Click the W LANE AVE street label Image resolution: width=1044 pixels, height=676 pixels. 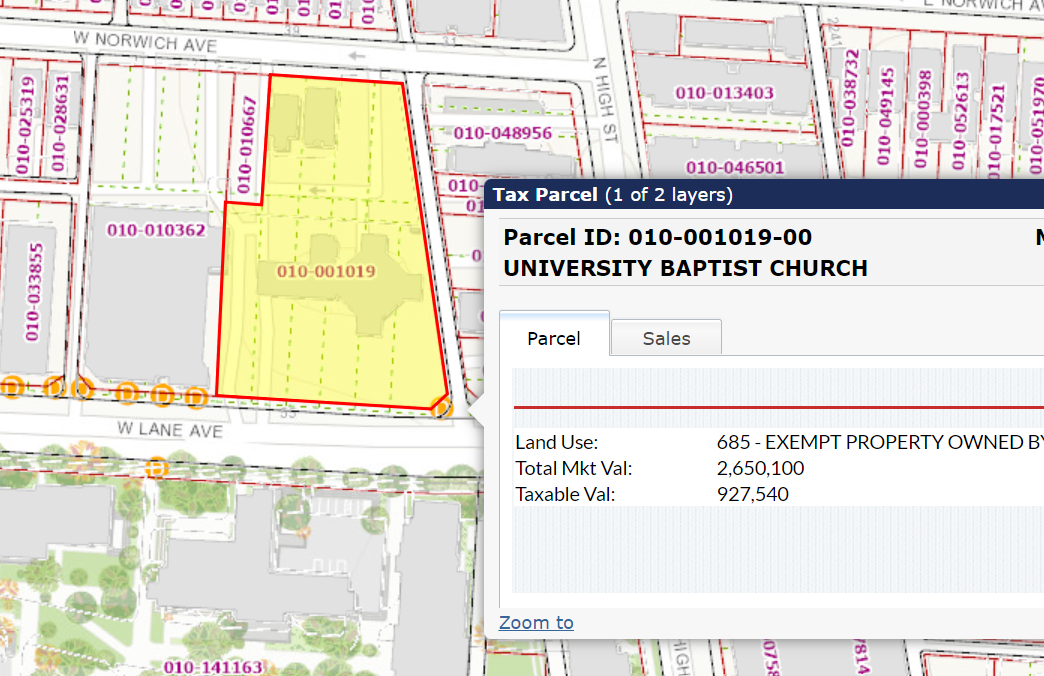[x=170, y=430]
